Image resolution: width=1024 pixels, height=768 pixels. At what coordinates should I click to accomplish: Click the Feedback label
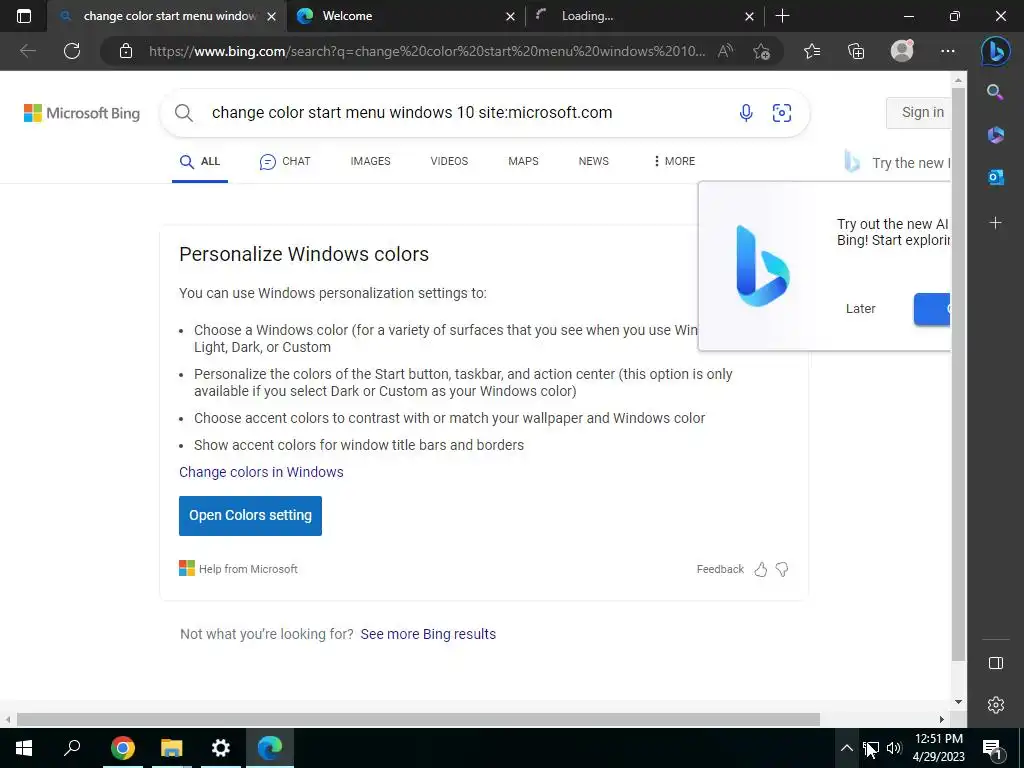[720, 569]
